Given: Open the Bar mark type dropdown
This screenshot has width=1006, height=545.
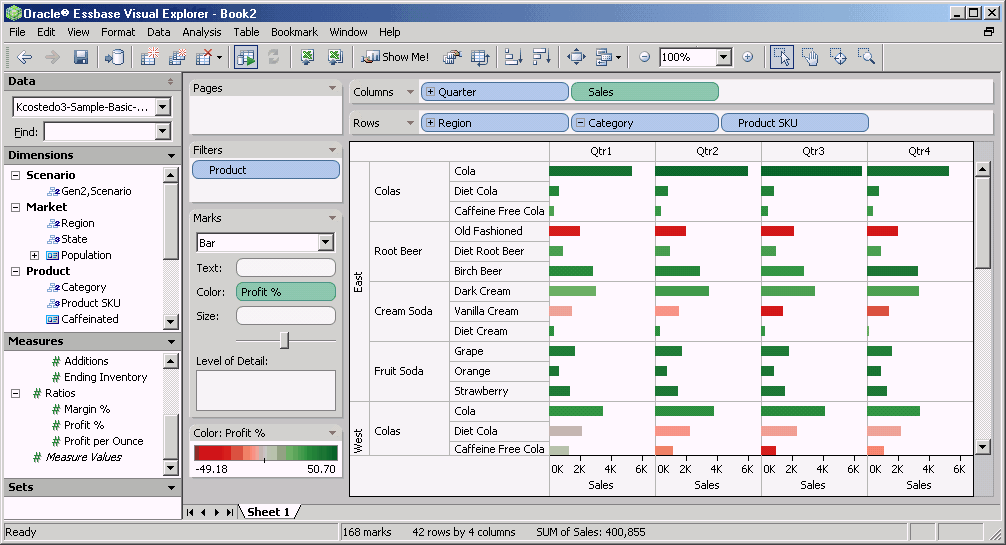Looking at the screenshot, I should tap(325, 242).
